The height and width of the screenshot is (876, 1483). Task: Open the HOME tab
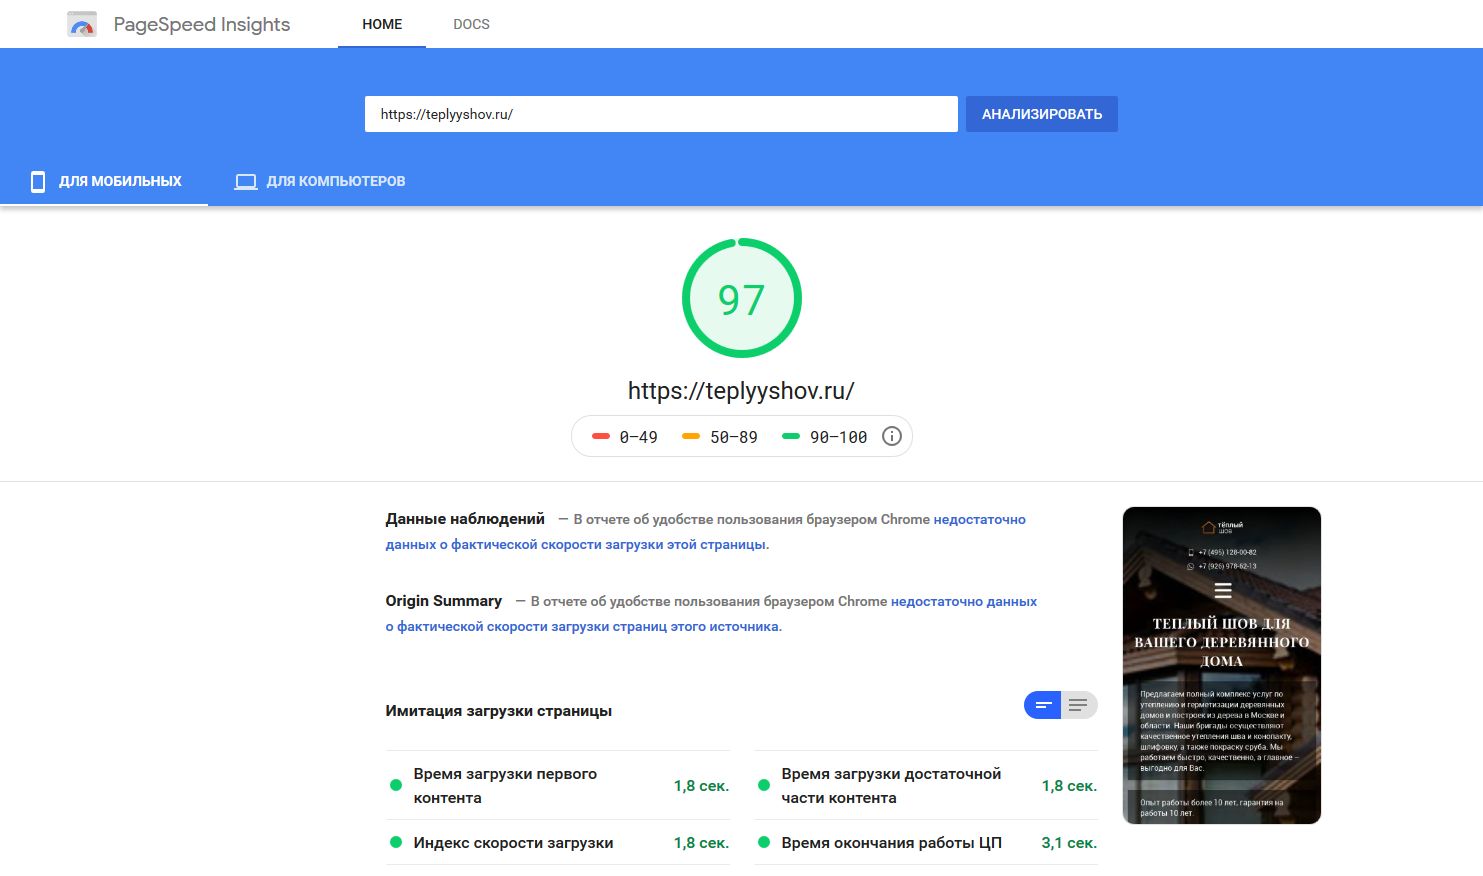[382, 24]
